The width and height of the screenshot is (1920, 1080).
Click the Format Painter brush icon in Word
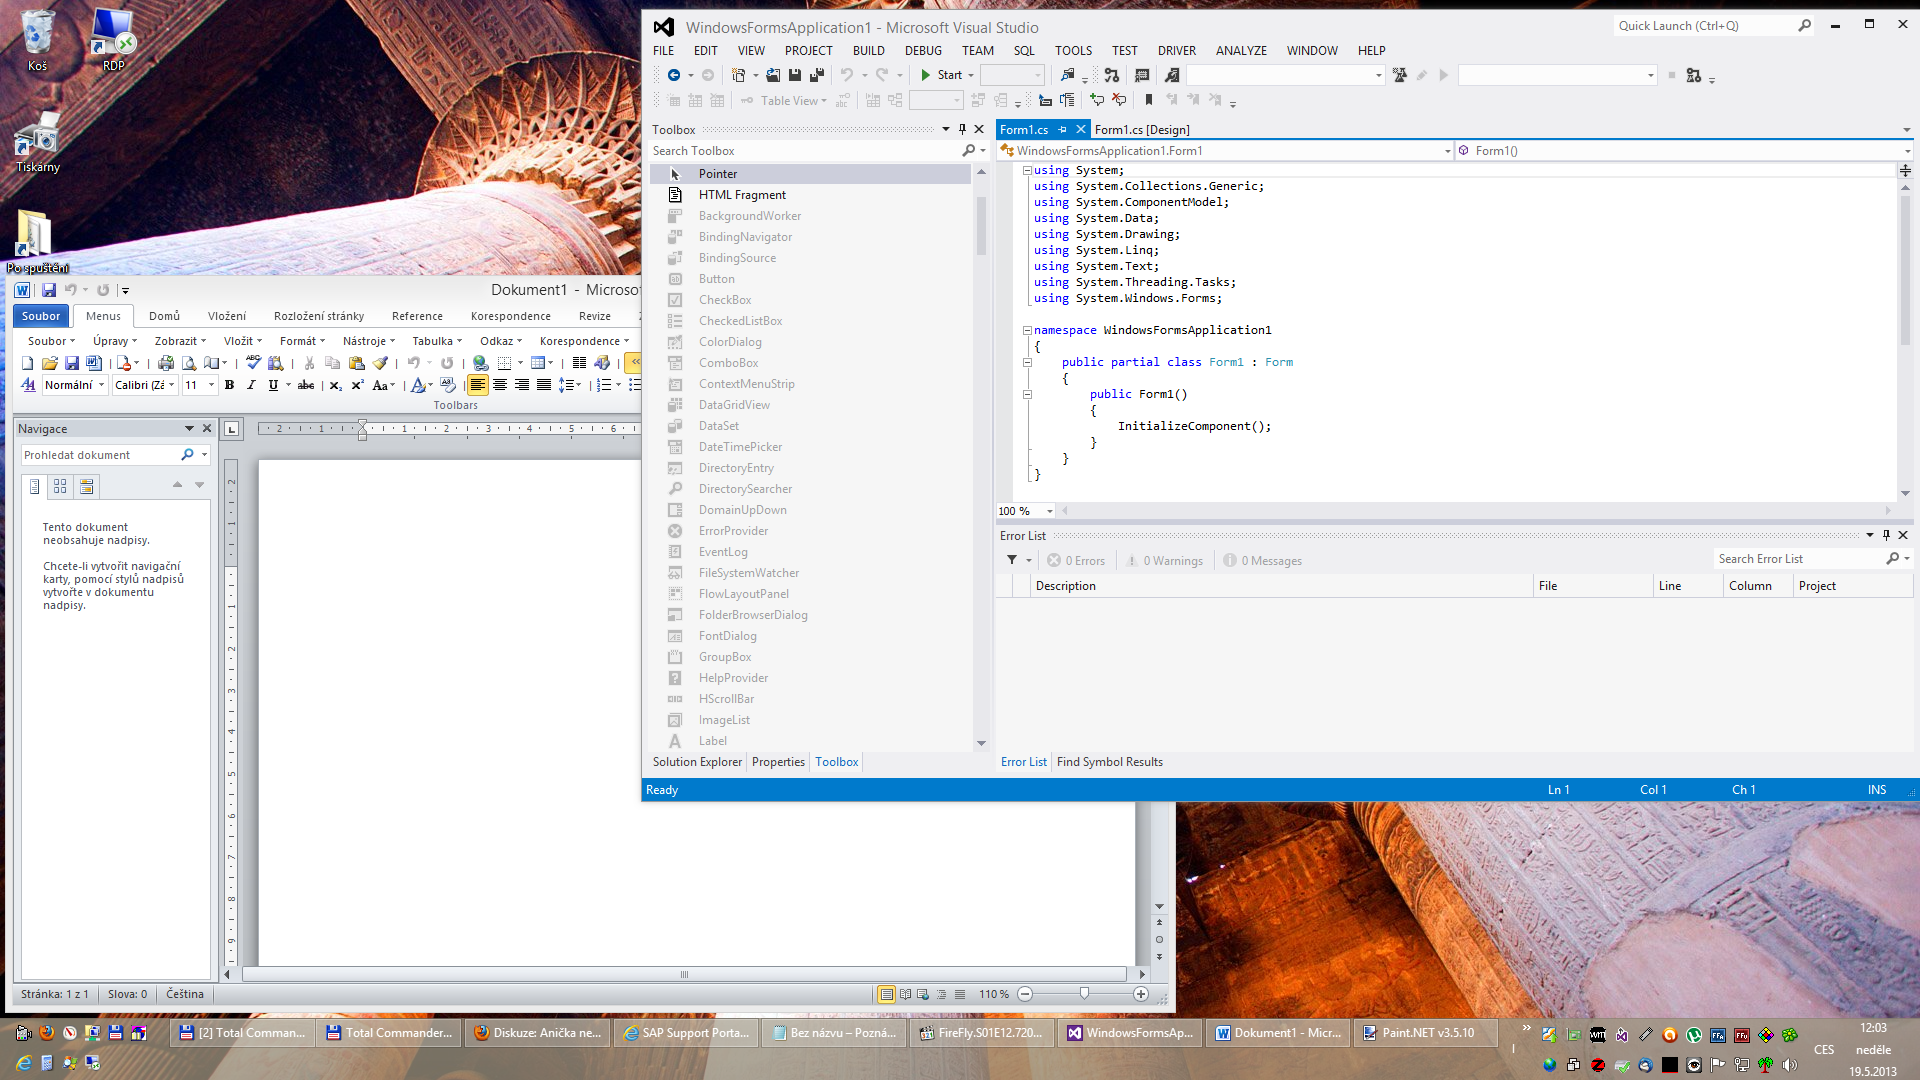pos(380,363)
